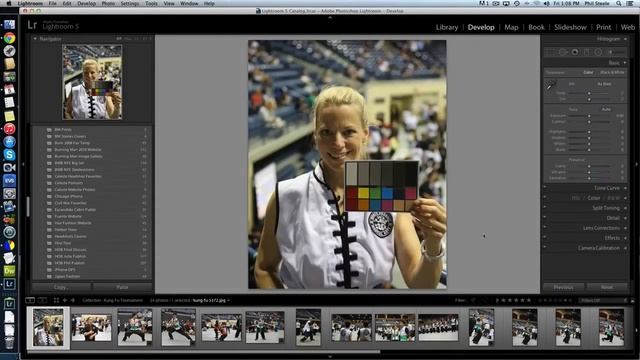Go forward using filmstrip right arrow
640x360 pixels.
coord(73,300)
